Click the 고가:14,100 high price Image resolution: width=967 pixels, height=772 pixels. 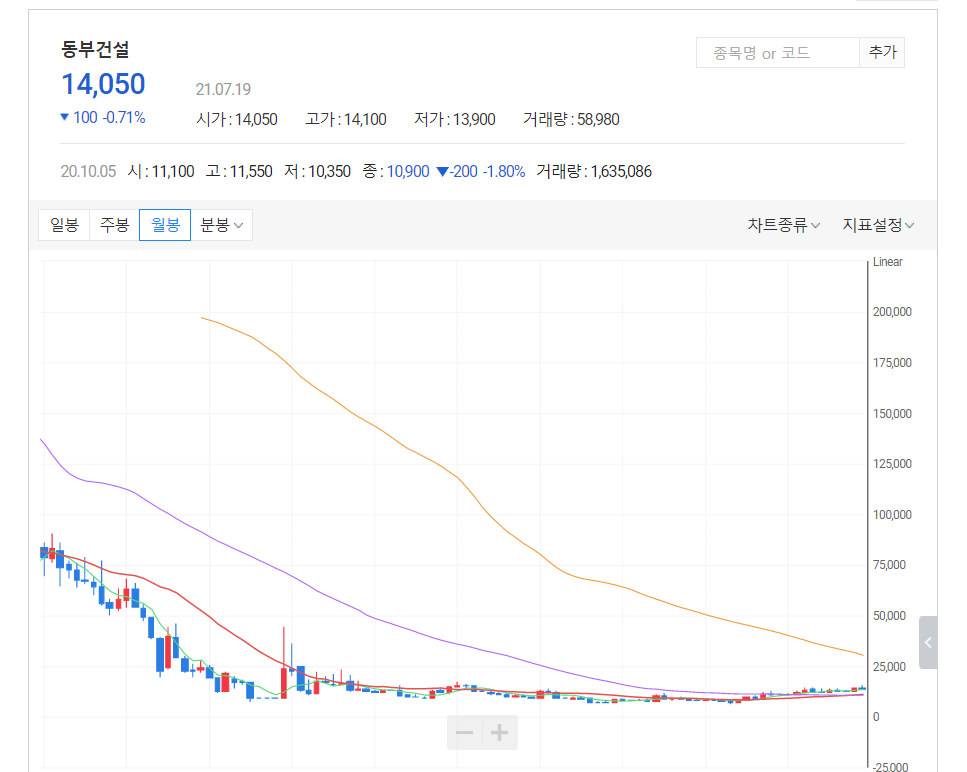[x=346, y=119]
